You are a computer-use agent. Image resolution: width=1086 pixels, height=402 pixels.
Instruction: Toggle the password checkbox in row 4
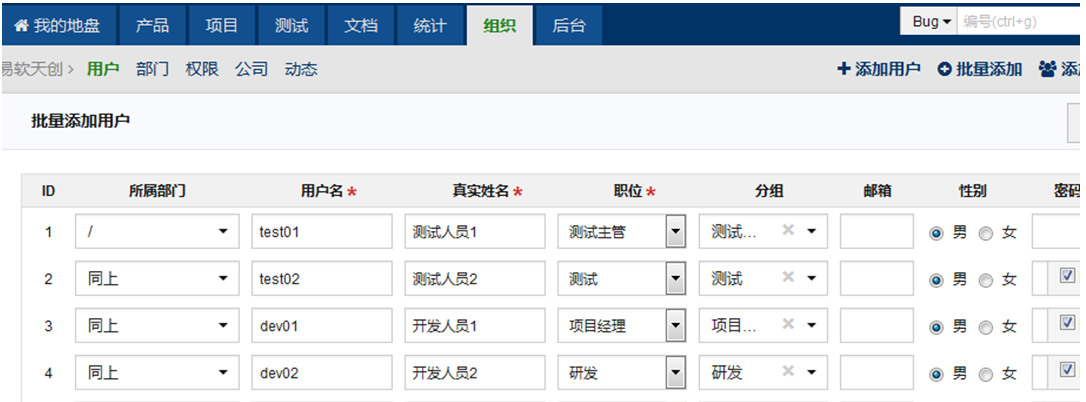[1067, 369]
